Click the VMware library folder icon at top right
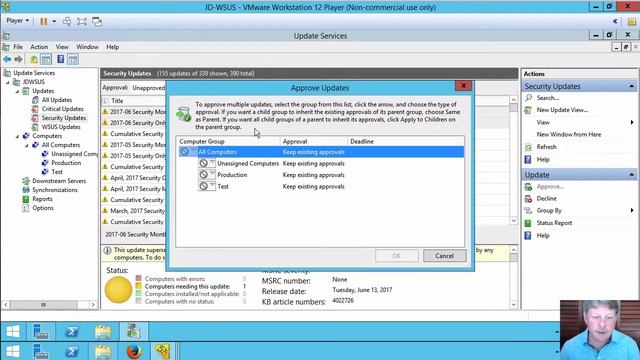This screenshot has width=640, height=360. point(631,22)
